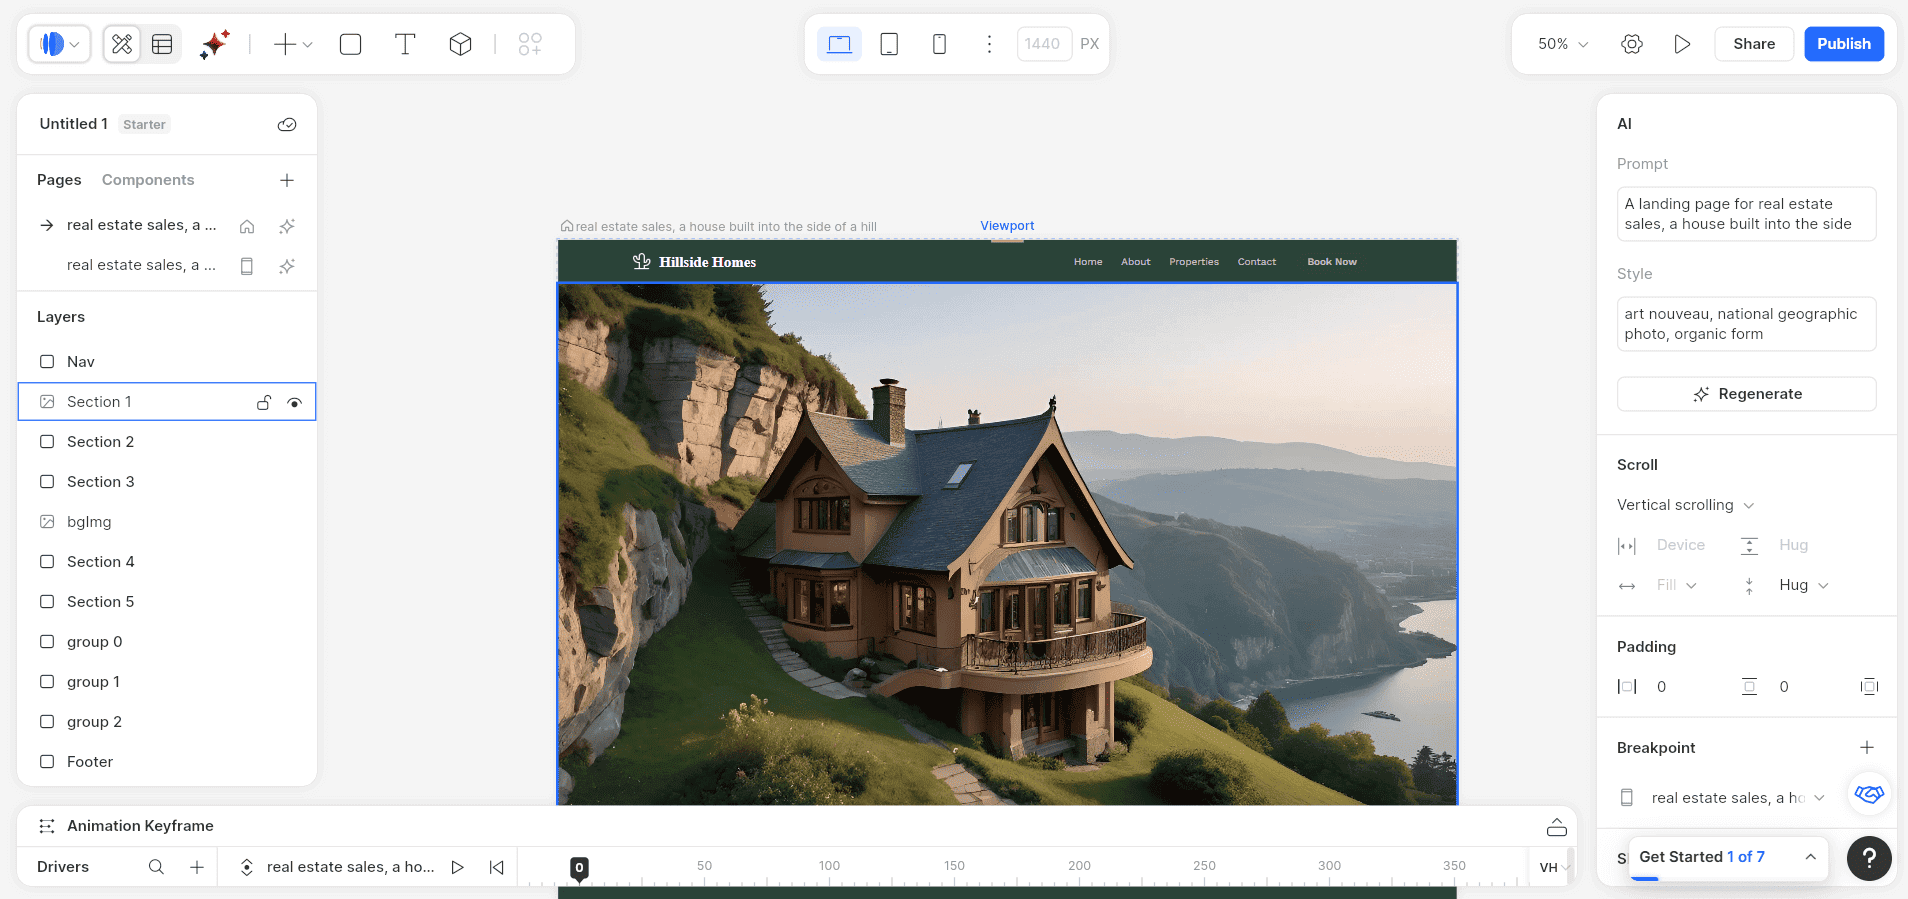Expand the Vertical scrolling dropdown
The height and width of the screenshot is (899, 1908).
click(1685, 505)
